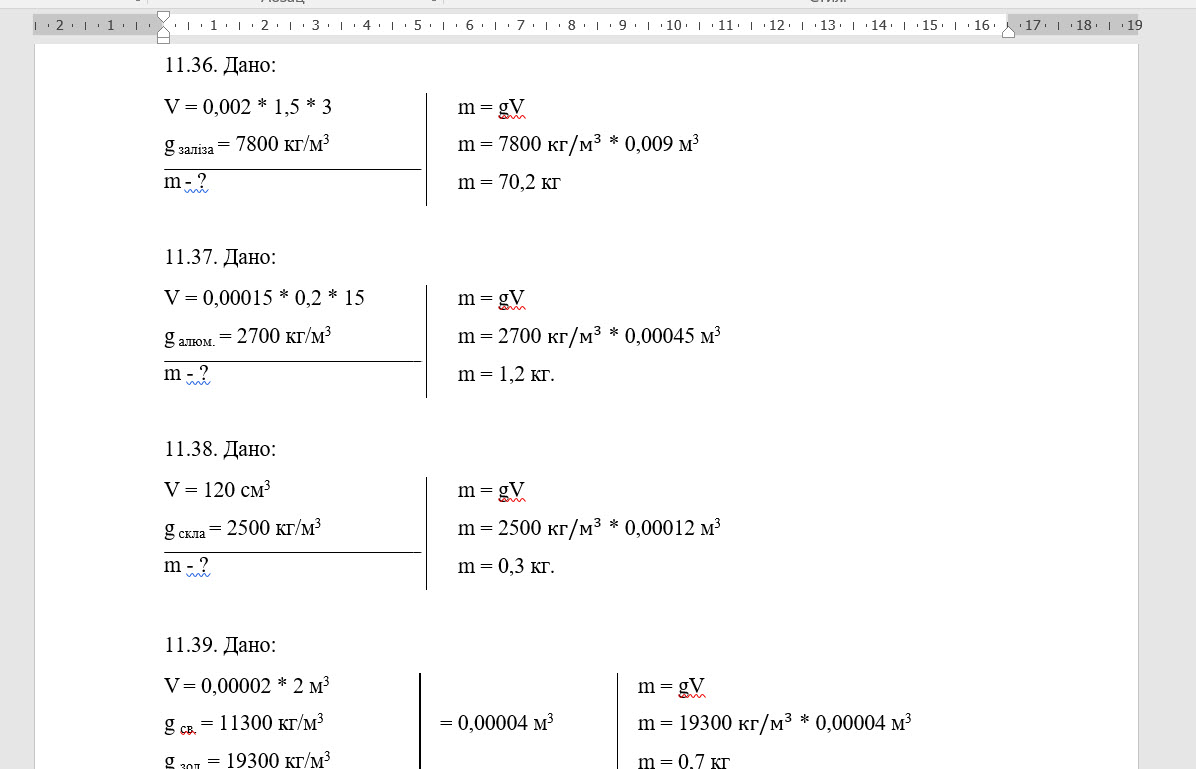
Task: Click the lead density line '11300 кг/м3'
Action: pyautogui.click(x=244, y=723)
